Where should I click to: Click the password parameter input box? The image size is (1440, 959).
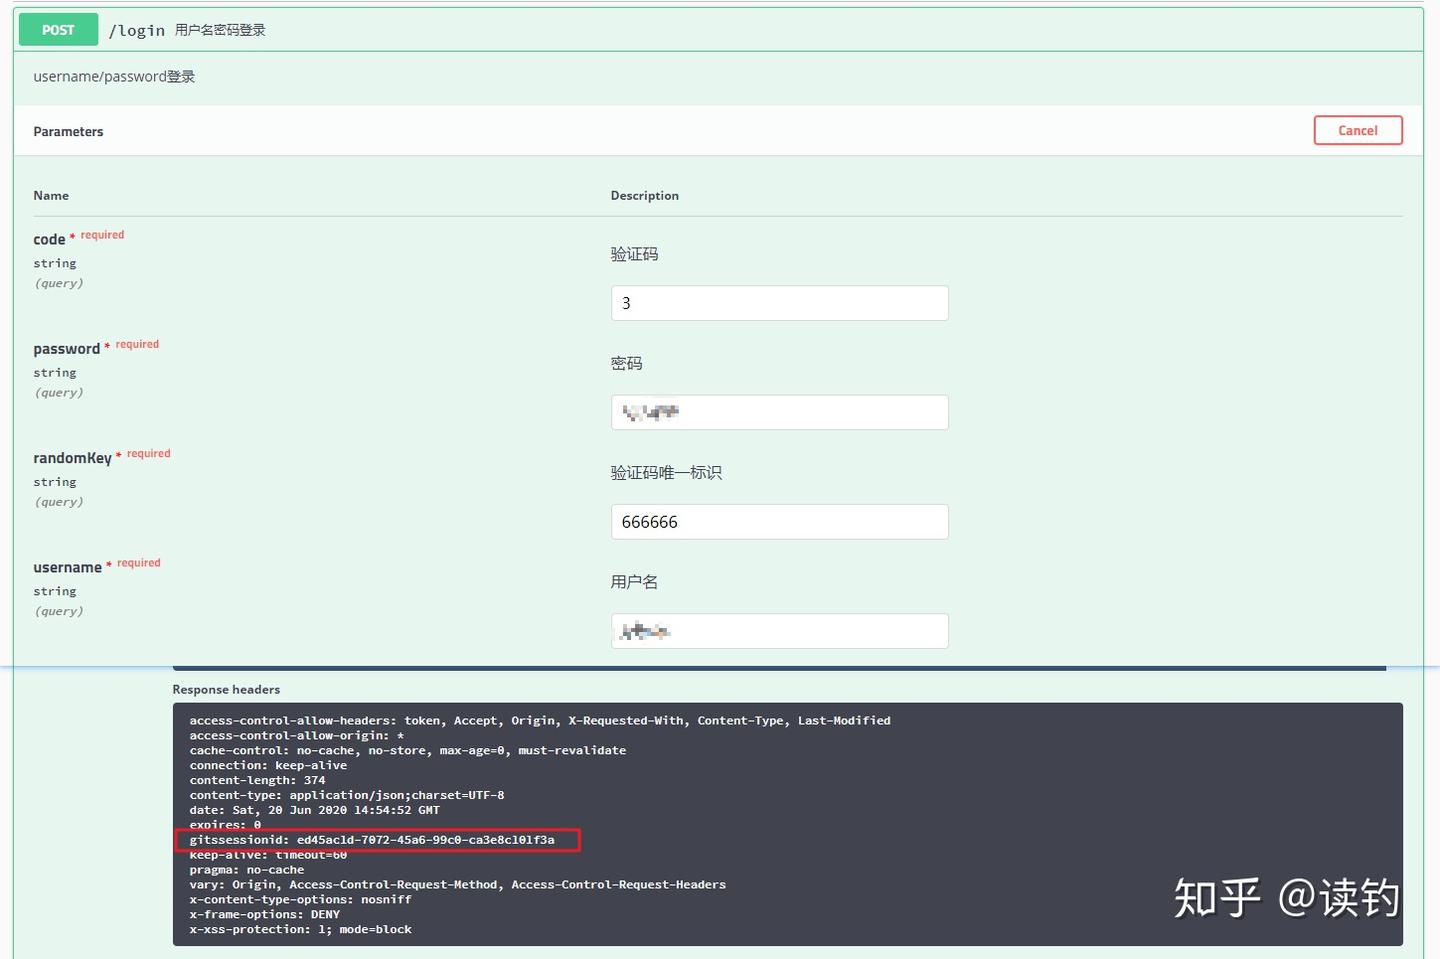[779, 411]
